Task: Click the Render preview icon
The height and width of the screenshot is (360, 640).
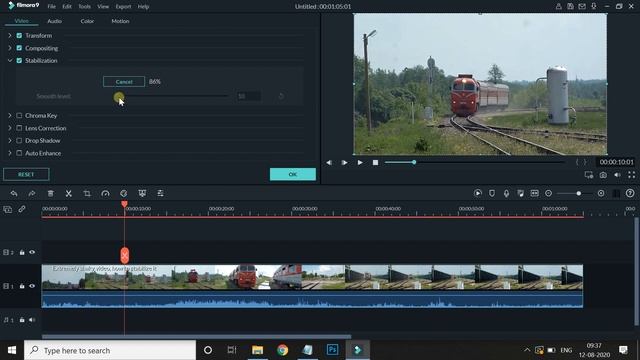Action: tap(478, 193)
